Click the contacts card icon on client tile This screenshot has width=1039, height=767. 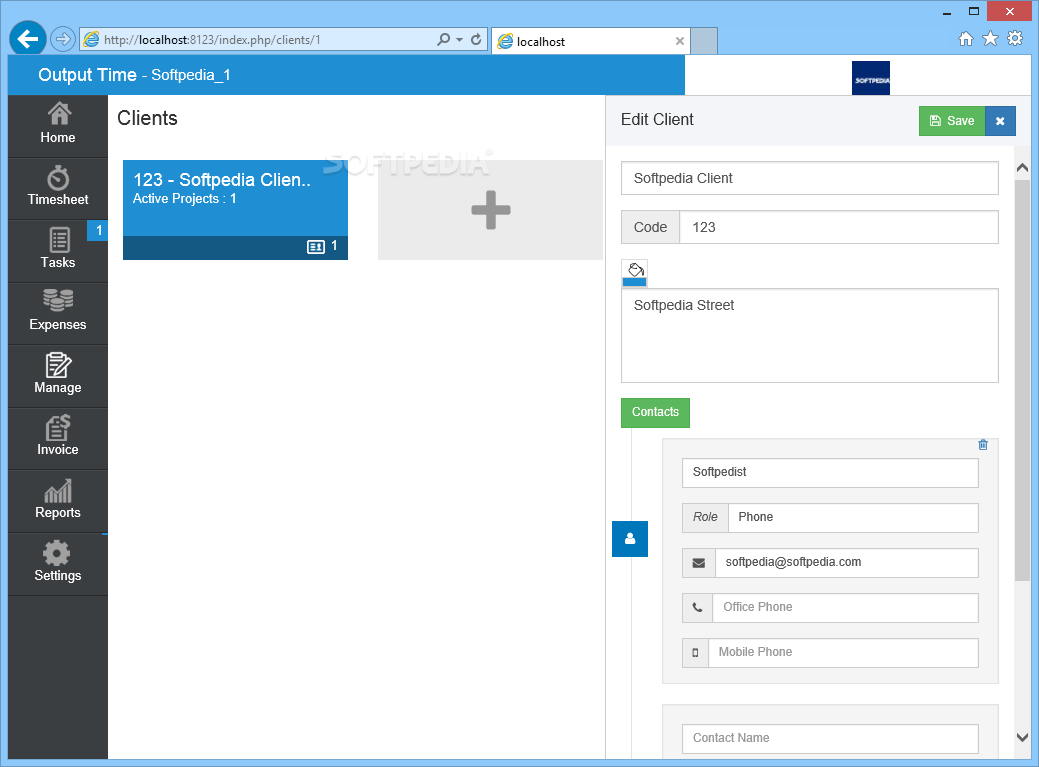[316, 247]
